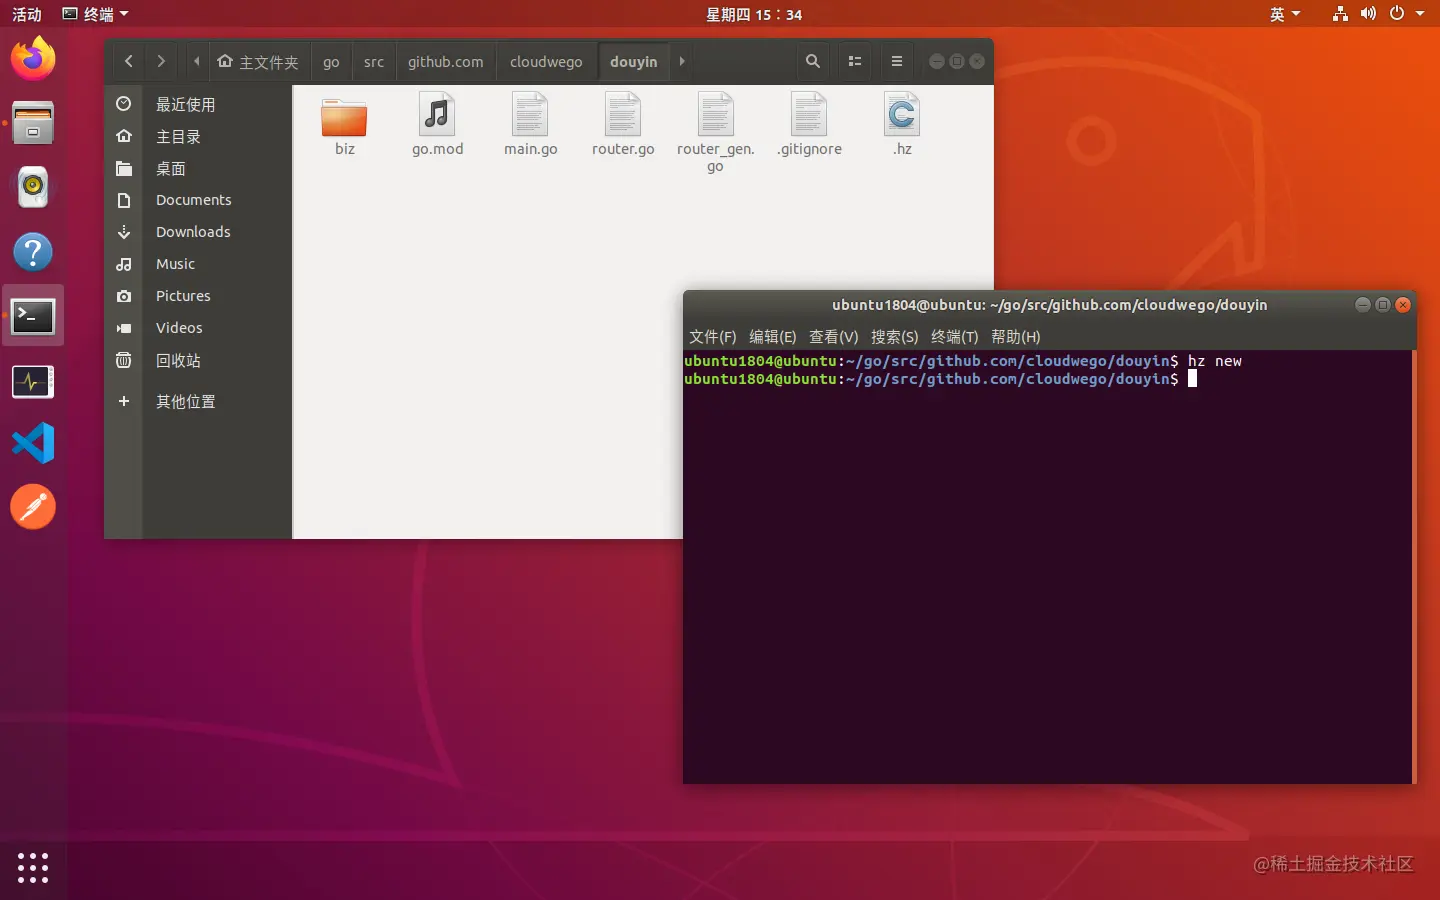This screenshot has width=1440, height=900.
Task: Select douyin in path bar
Action: point(634,61)
